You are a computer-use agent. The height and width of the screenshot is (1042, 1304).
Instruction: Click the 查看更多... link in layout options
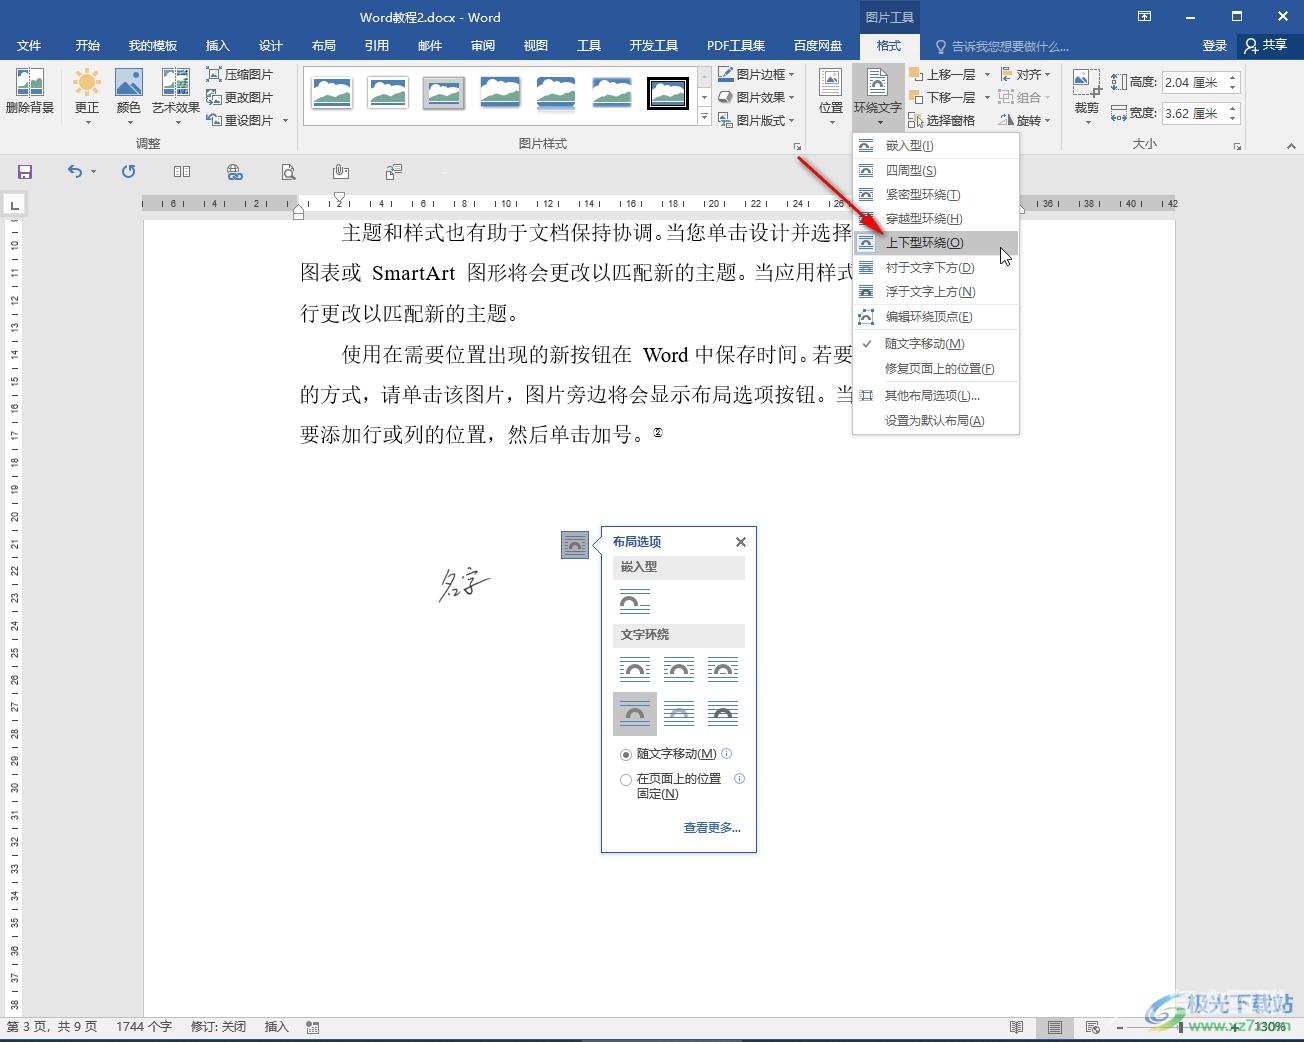(x=712, y=828)
